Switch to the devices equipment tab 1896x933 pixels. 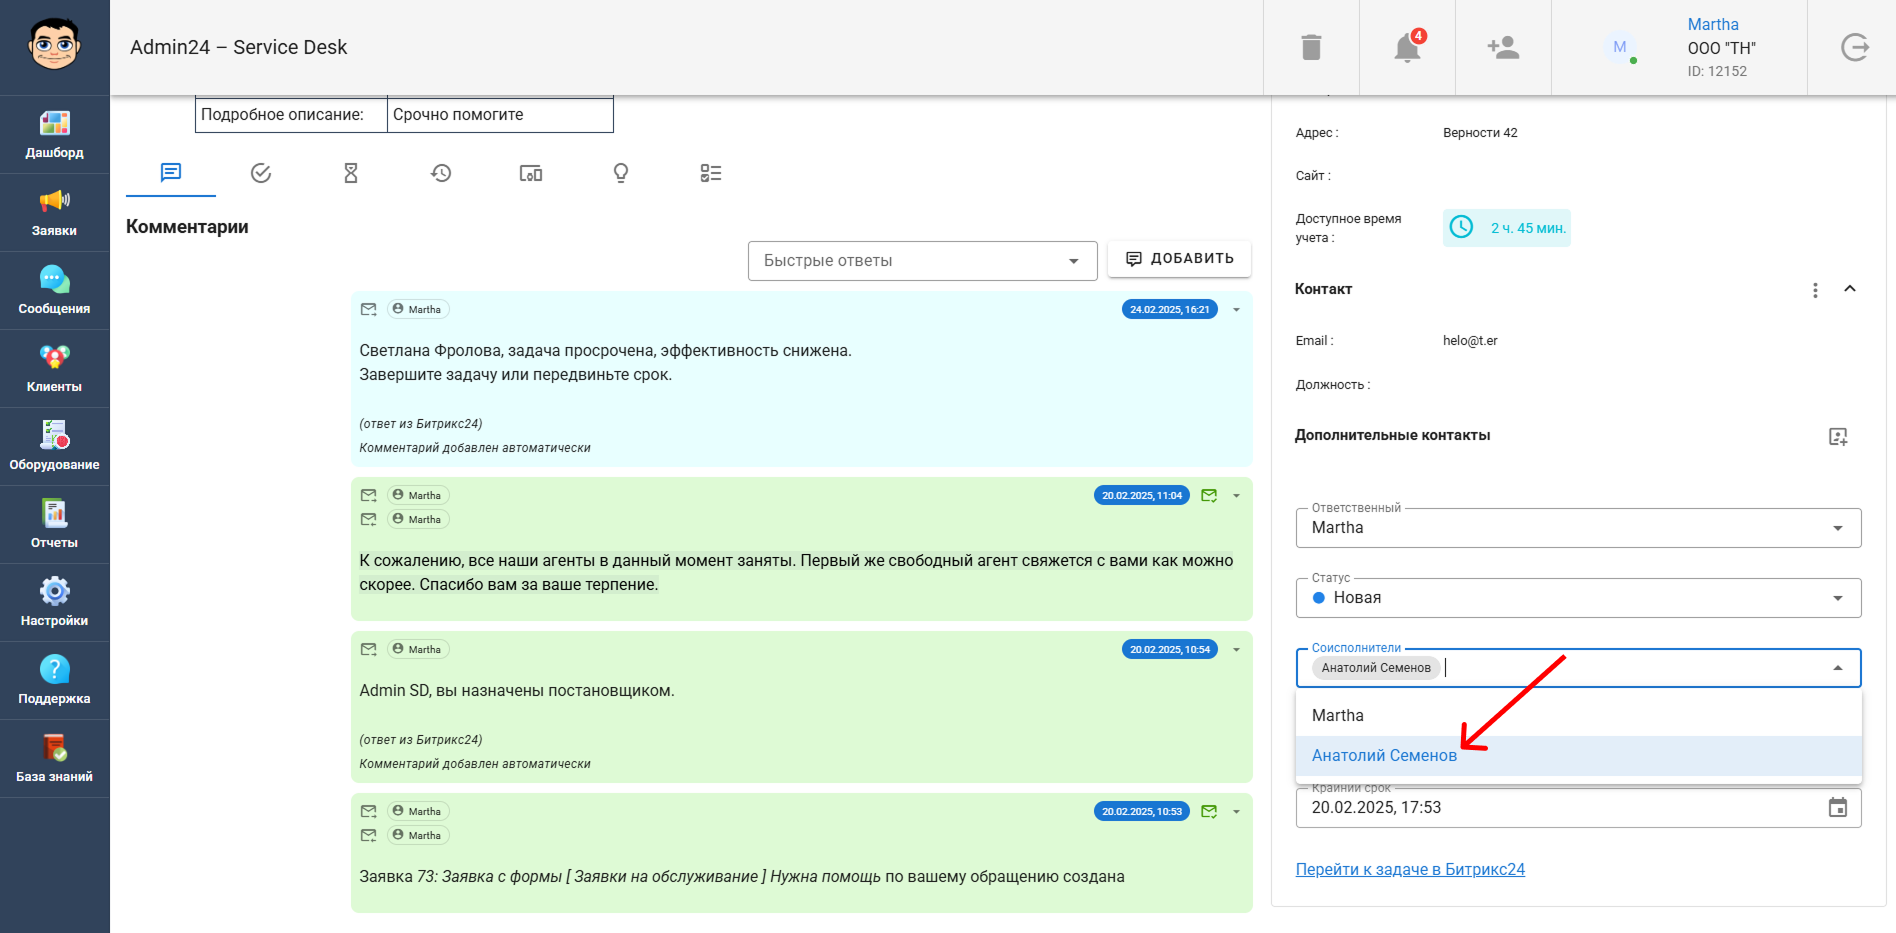coord(531,173)
